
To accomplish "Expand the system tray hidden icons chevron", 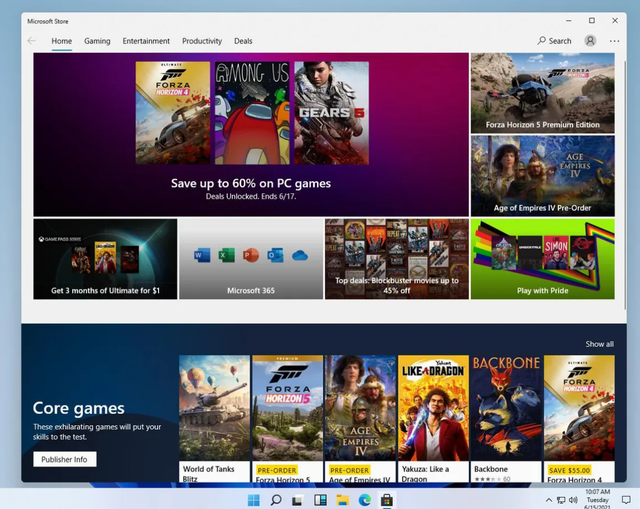I will [549, 499].
